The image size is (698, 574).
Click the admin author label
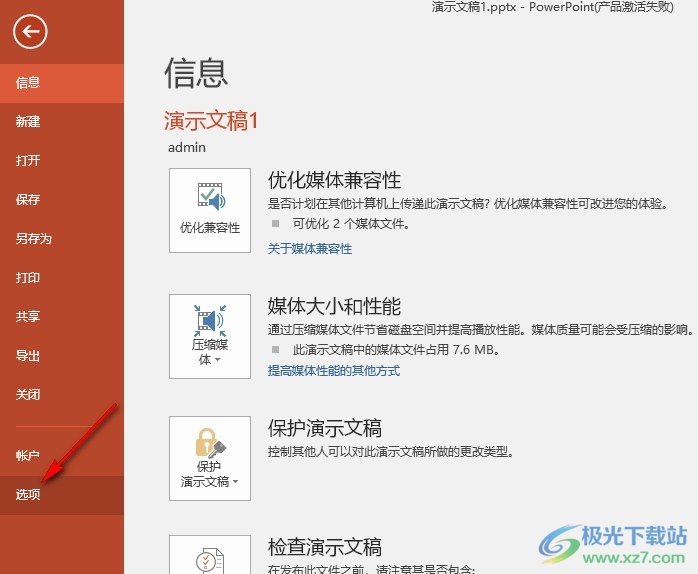coord(187,147)
